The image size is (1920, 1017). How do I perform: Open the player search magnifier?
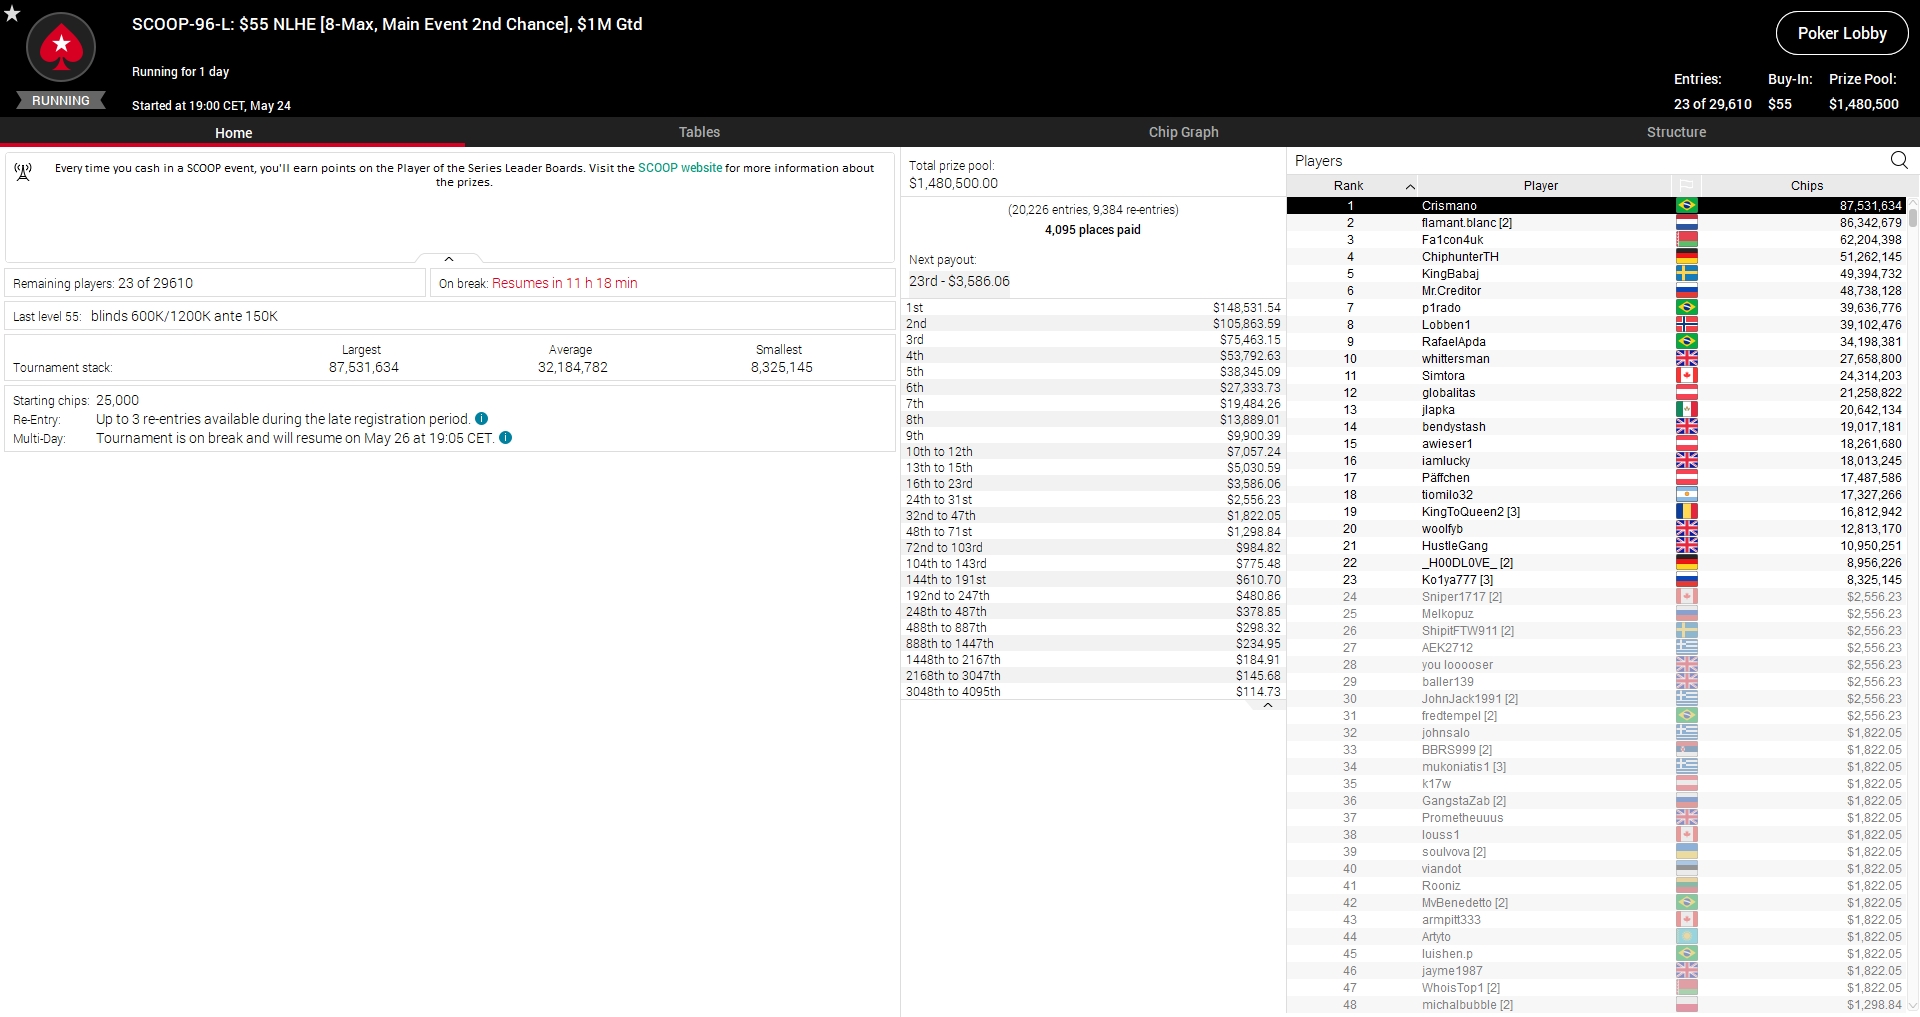coord(1899,160)
